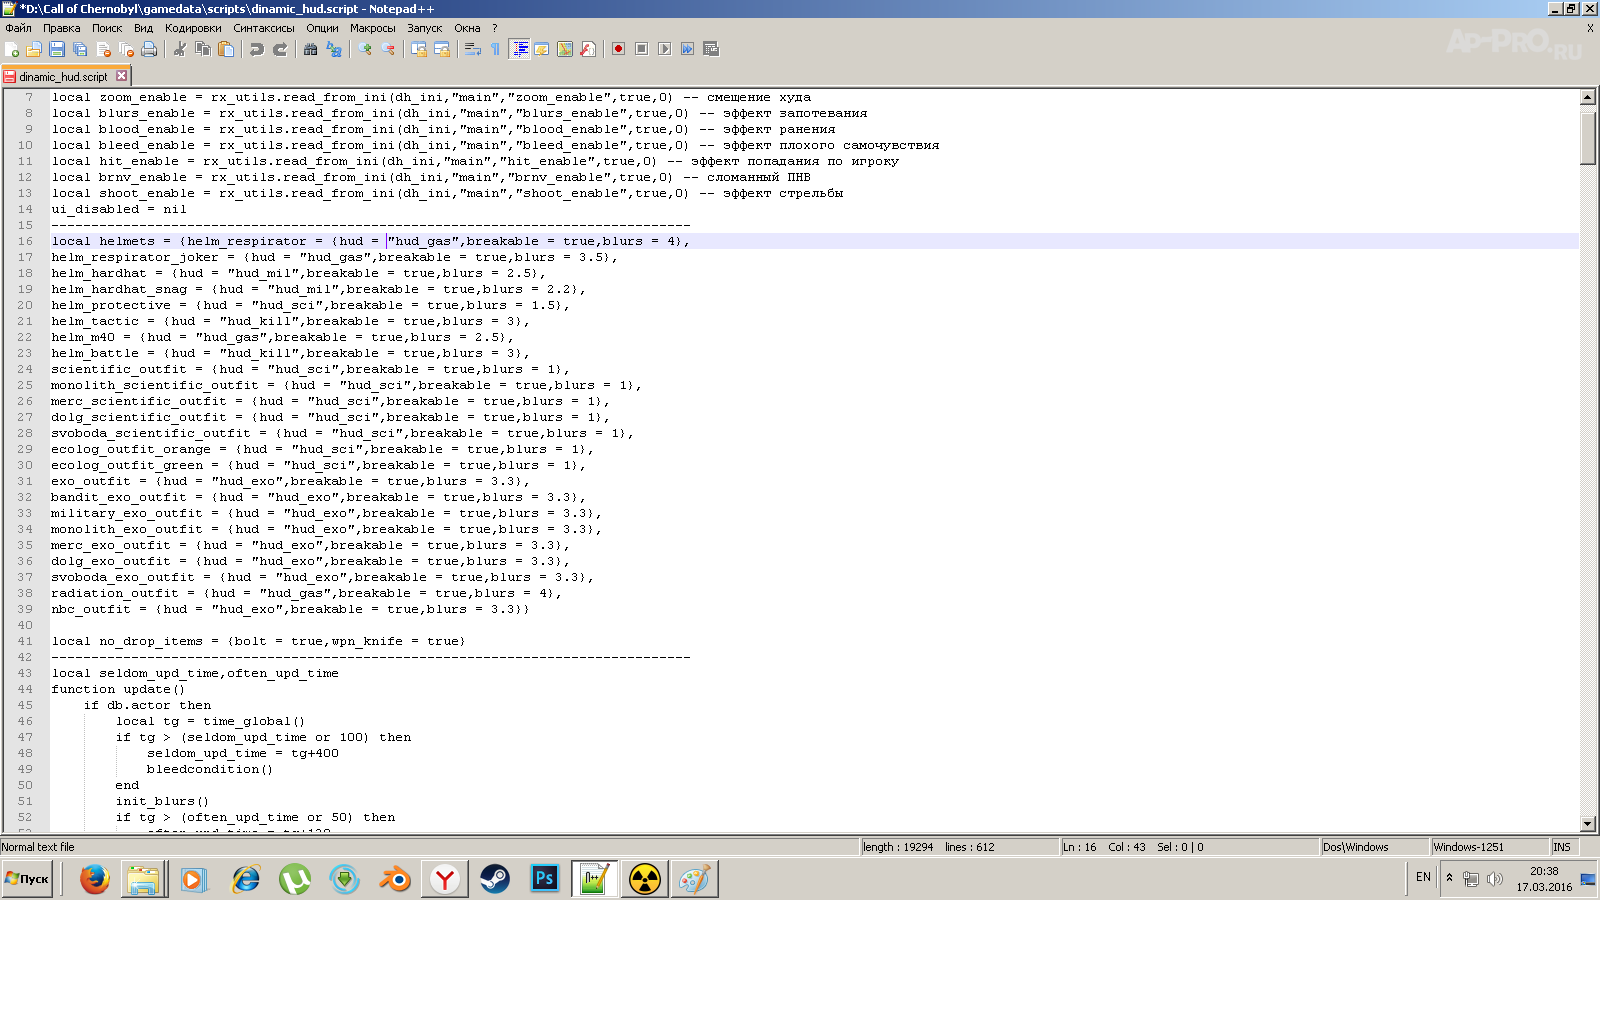The image size is (1600, 1024).
Task: Click the Пуск start button
Action: (x=27, y=879)
